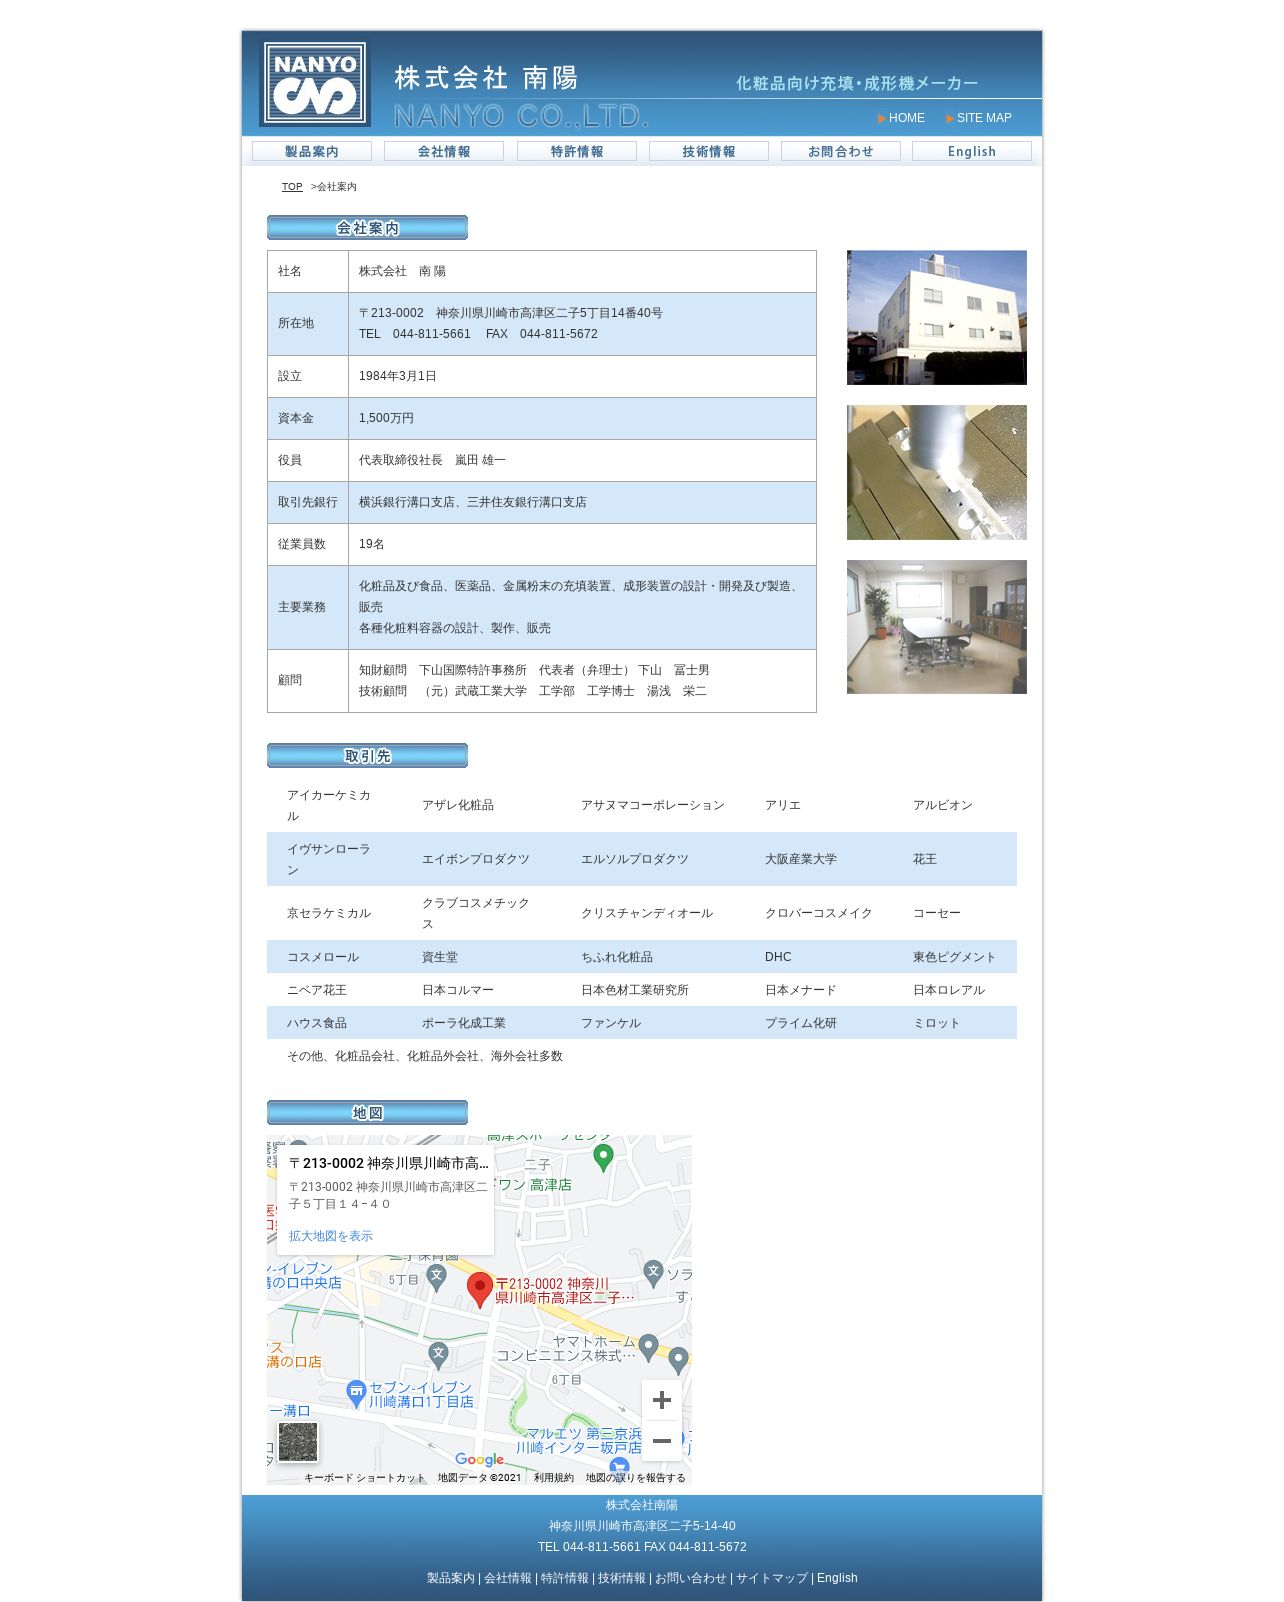View the company building photo
1284x1602 pixels.
click(937, 317)
